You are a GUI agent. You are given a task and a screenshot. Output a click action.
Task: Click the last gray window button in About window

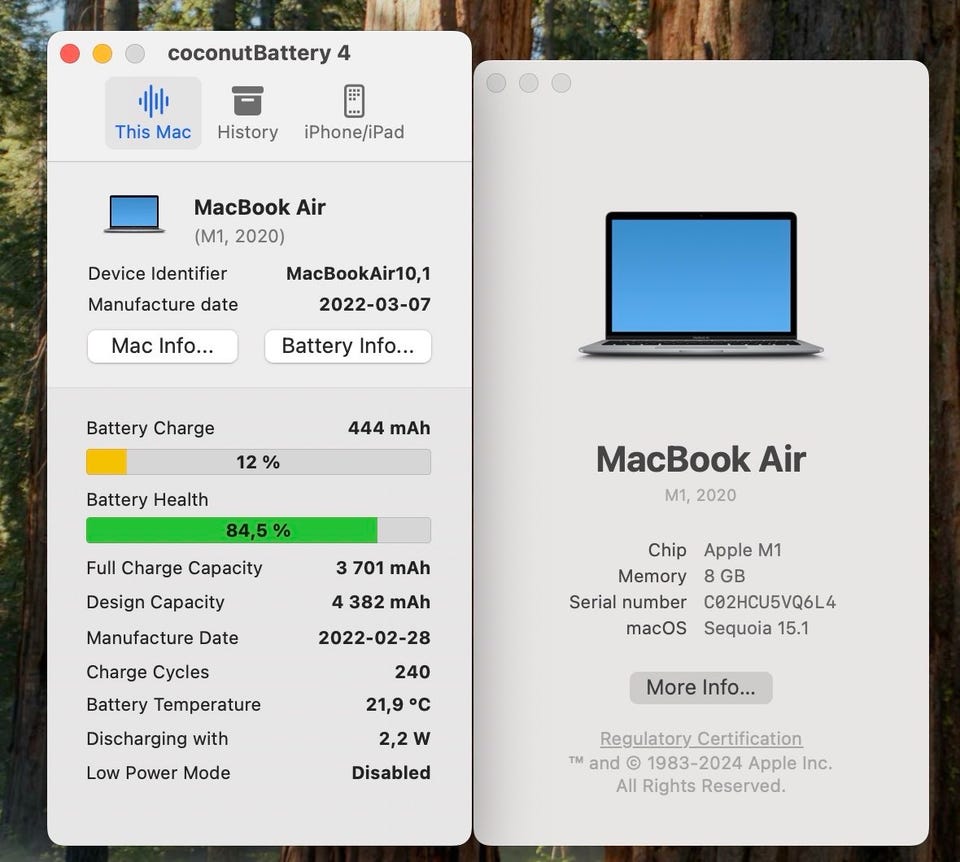point(561,83)
